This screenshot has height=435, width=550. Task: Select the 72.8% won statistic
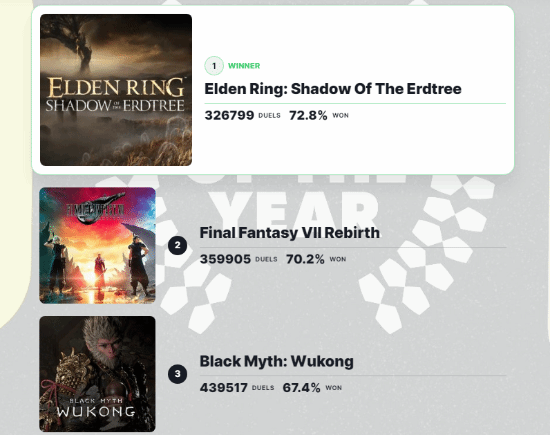pyautogui.click(x=308, y=115)
